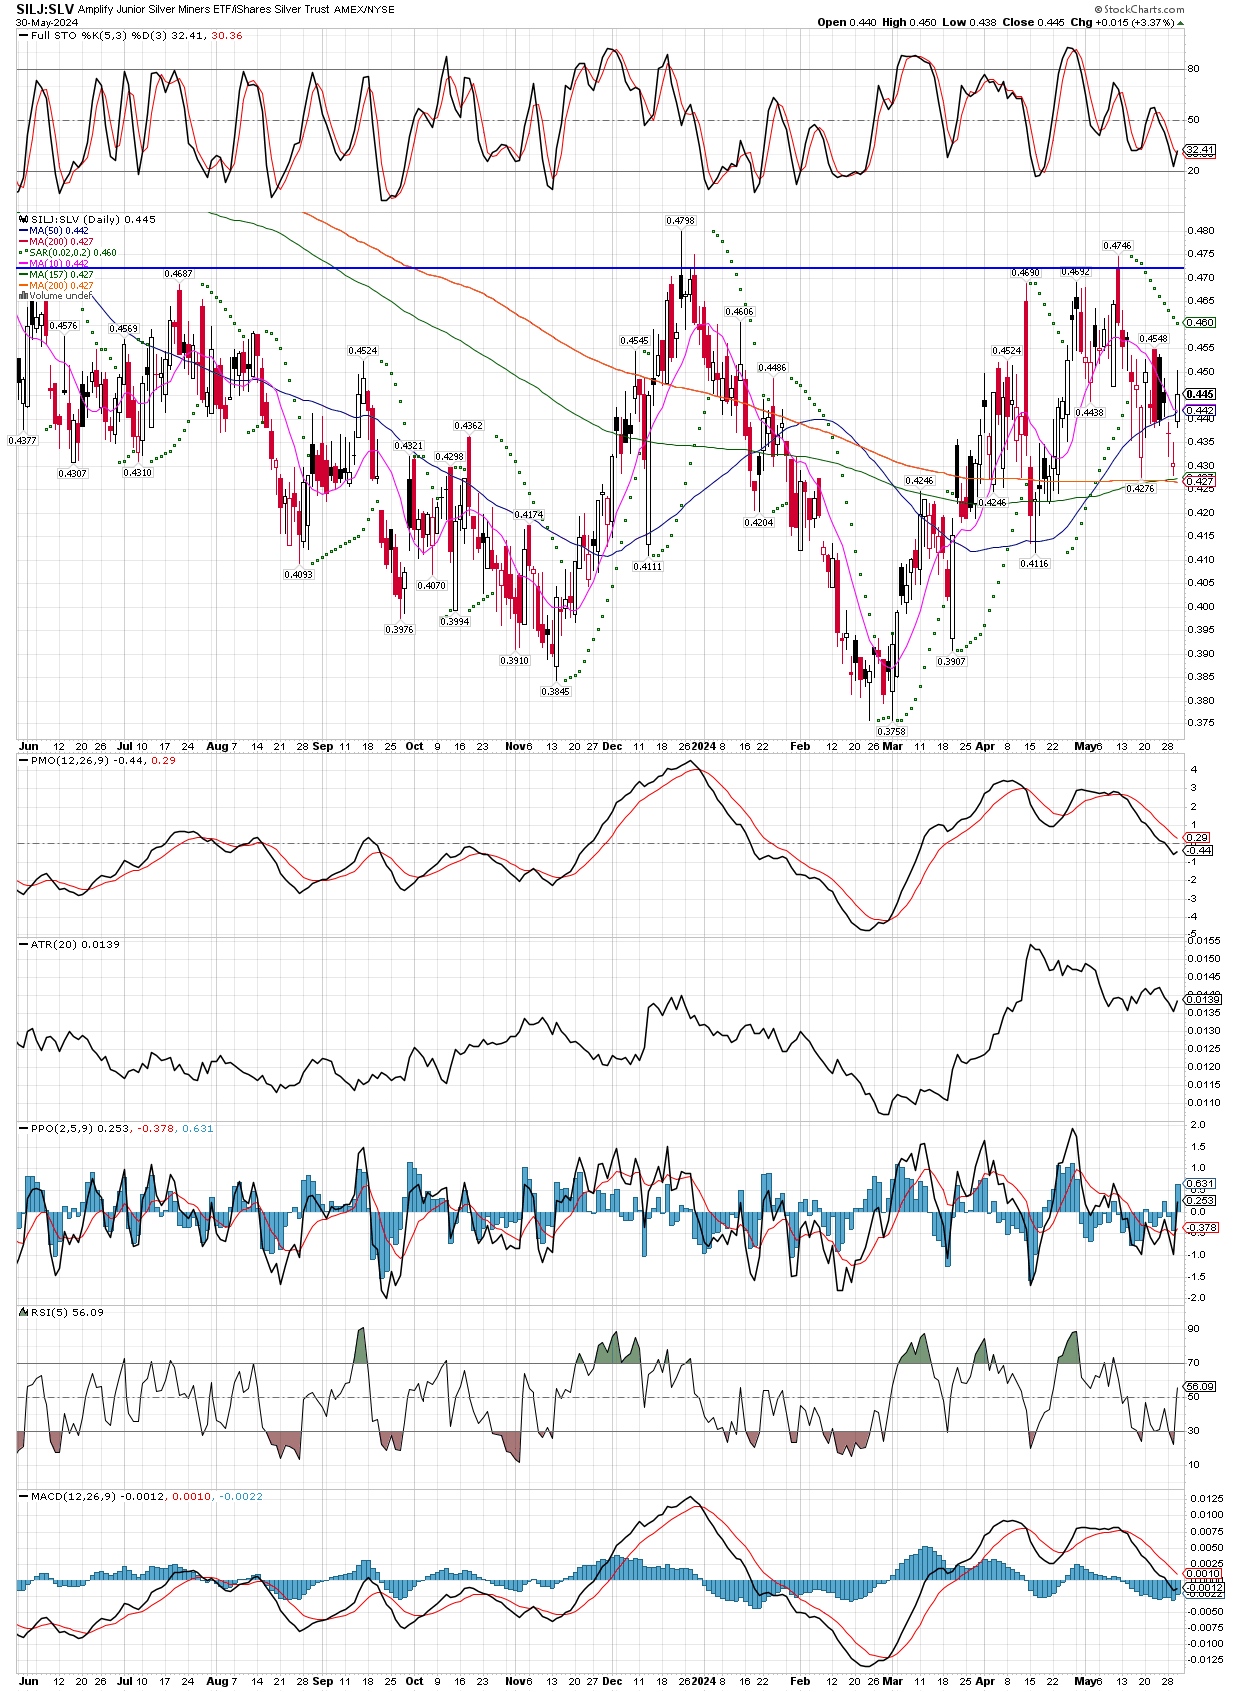1240x1692 pixels.
Task: Click the 56.09 RSI value tag
Action: pos(1199,1386)
